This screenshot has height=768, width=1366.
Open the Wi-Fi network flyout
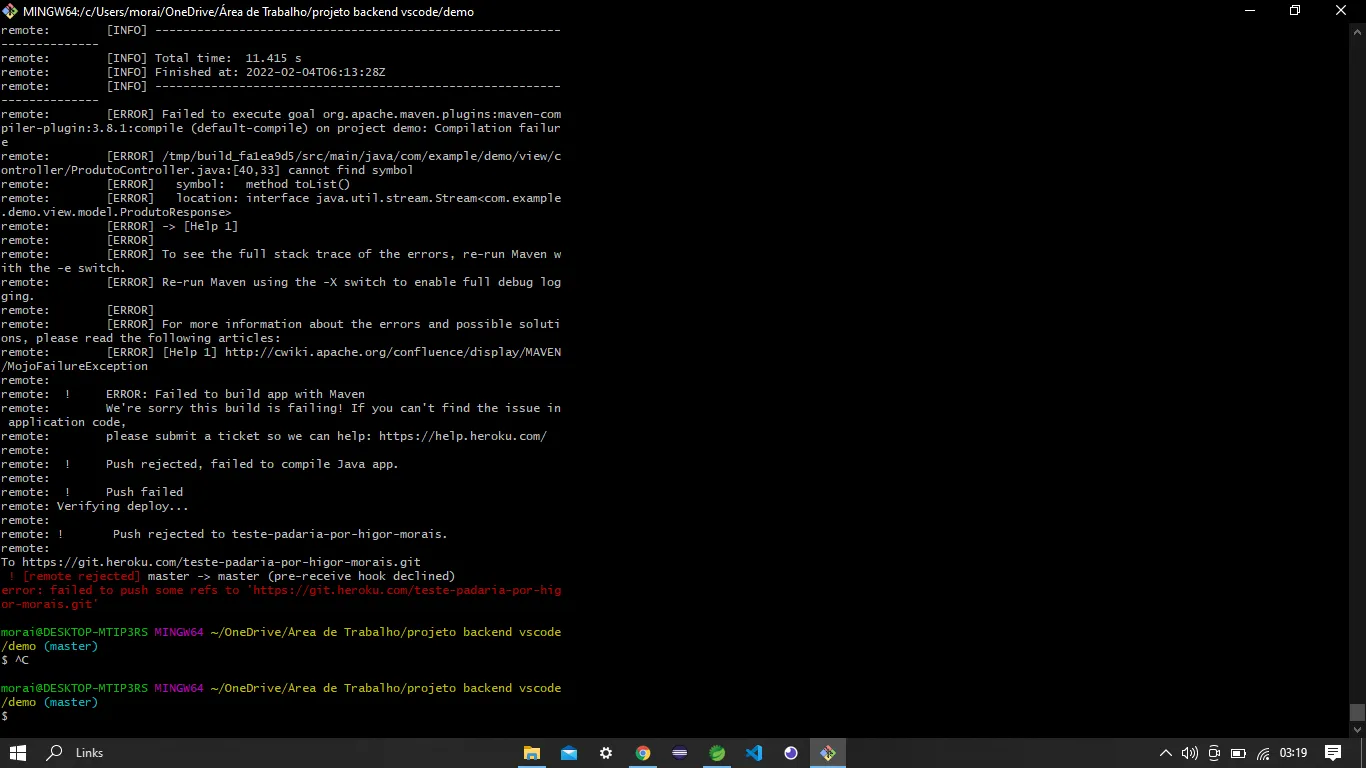coord(1263,753)
